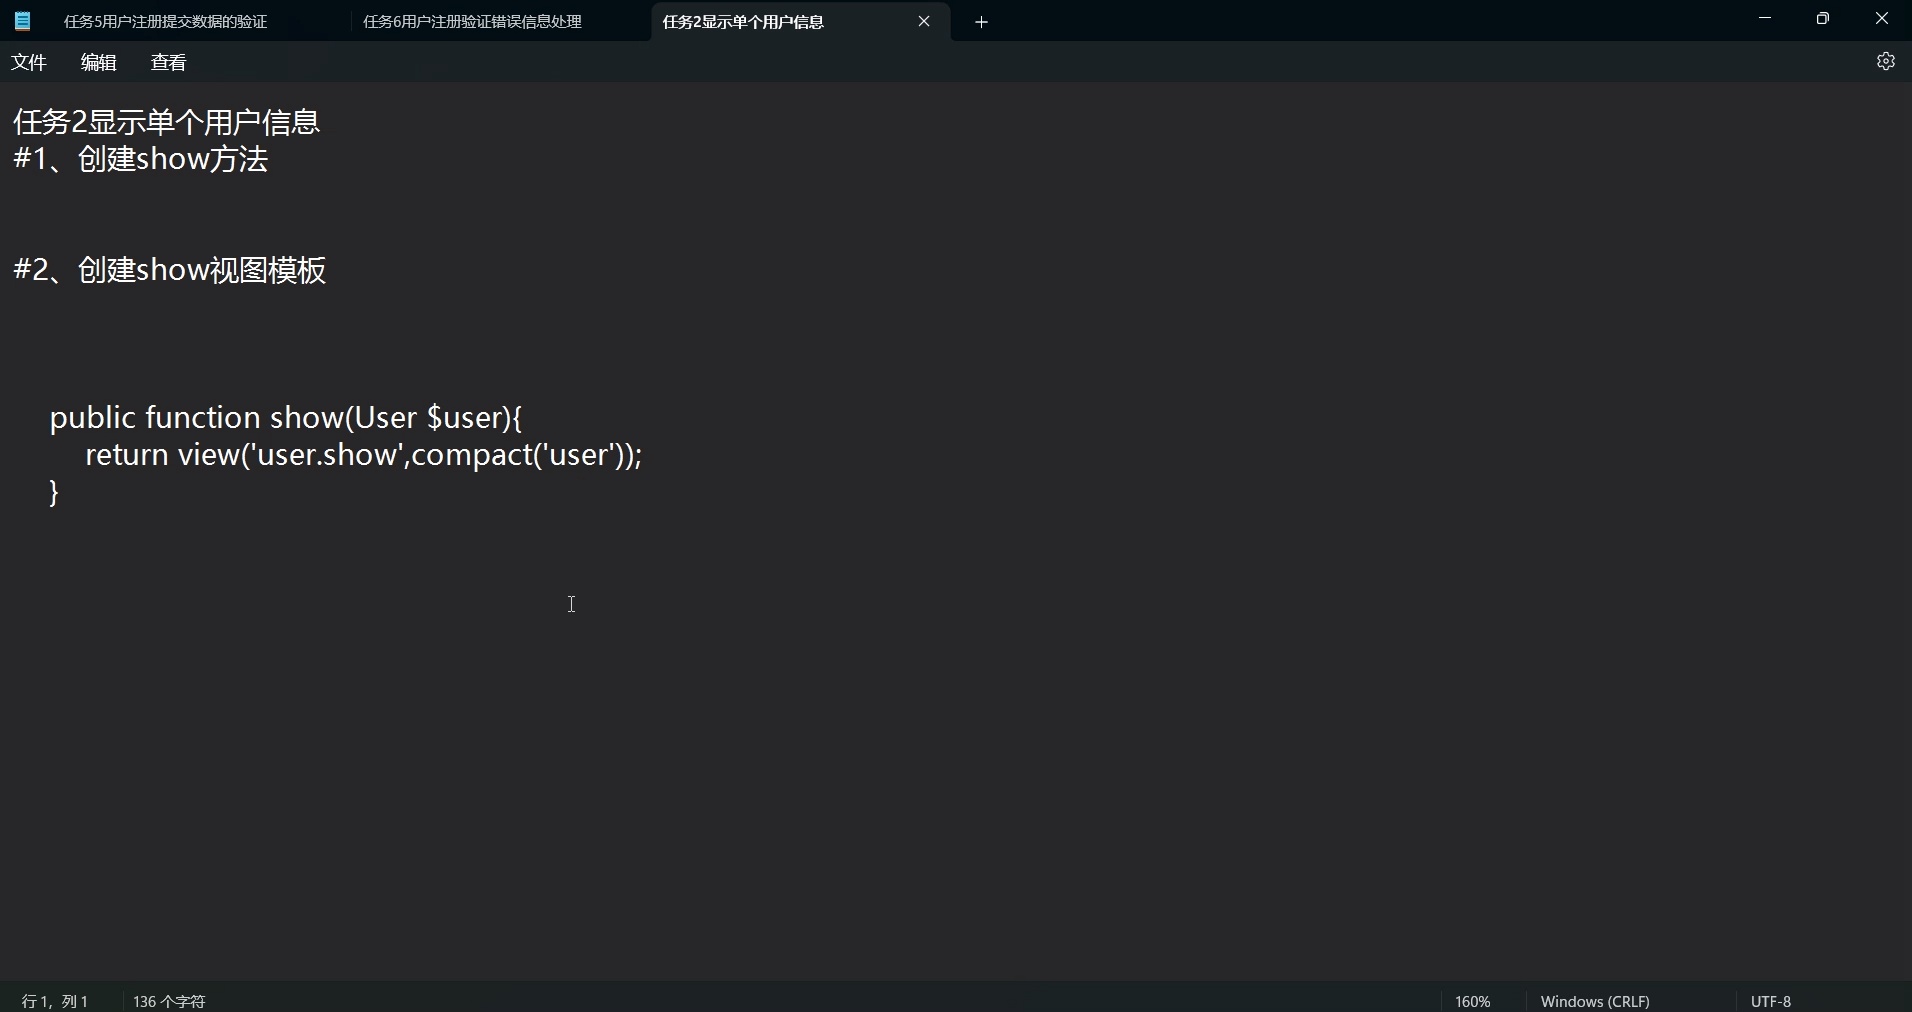Click the 160% zoom indicator

1472,1000
